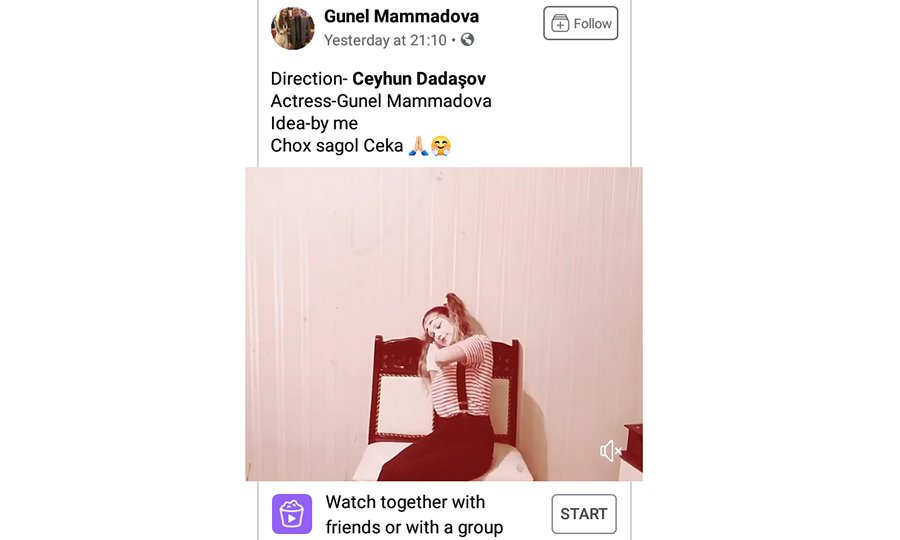Screen dimensions: 900x540
Task: Click the plus icon inside the Follow button
Action: click(x=560, y=24)
